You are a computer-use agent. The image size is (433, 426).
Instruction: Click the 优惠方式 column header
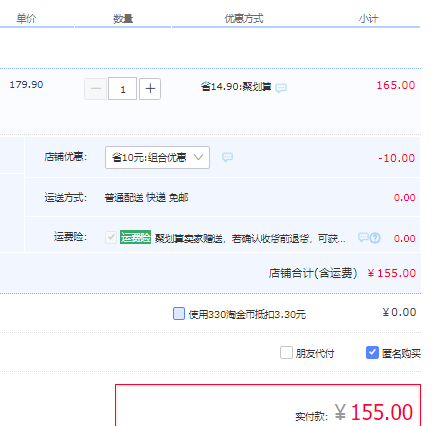pyautogui.click(x=244, y=19)
